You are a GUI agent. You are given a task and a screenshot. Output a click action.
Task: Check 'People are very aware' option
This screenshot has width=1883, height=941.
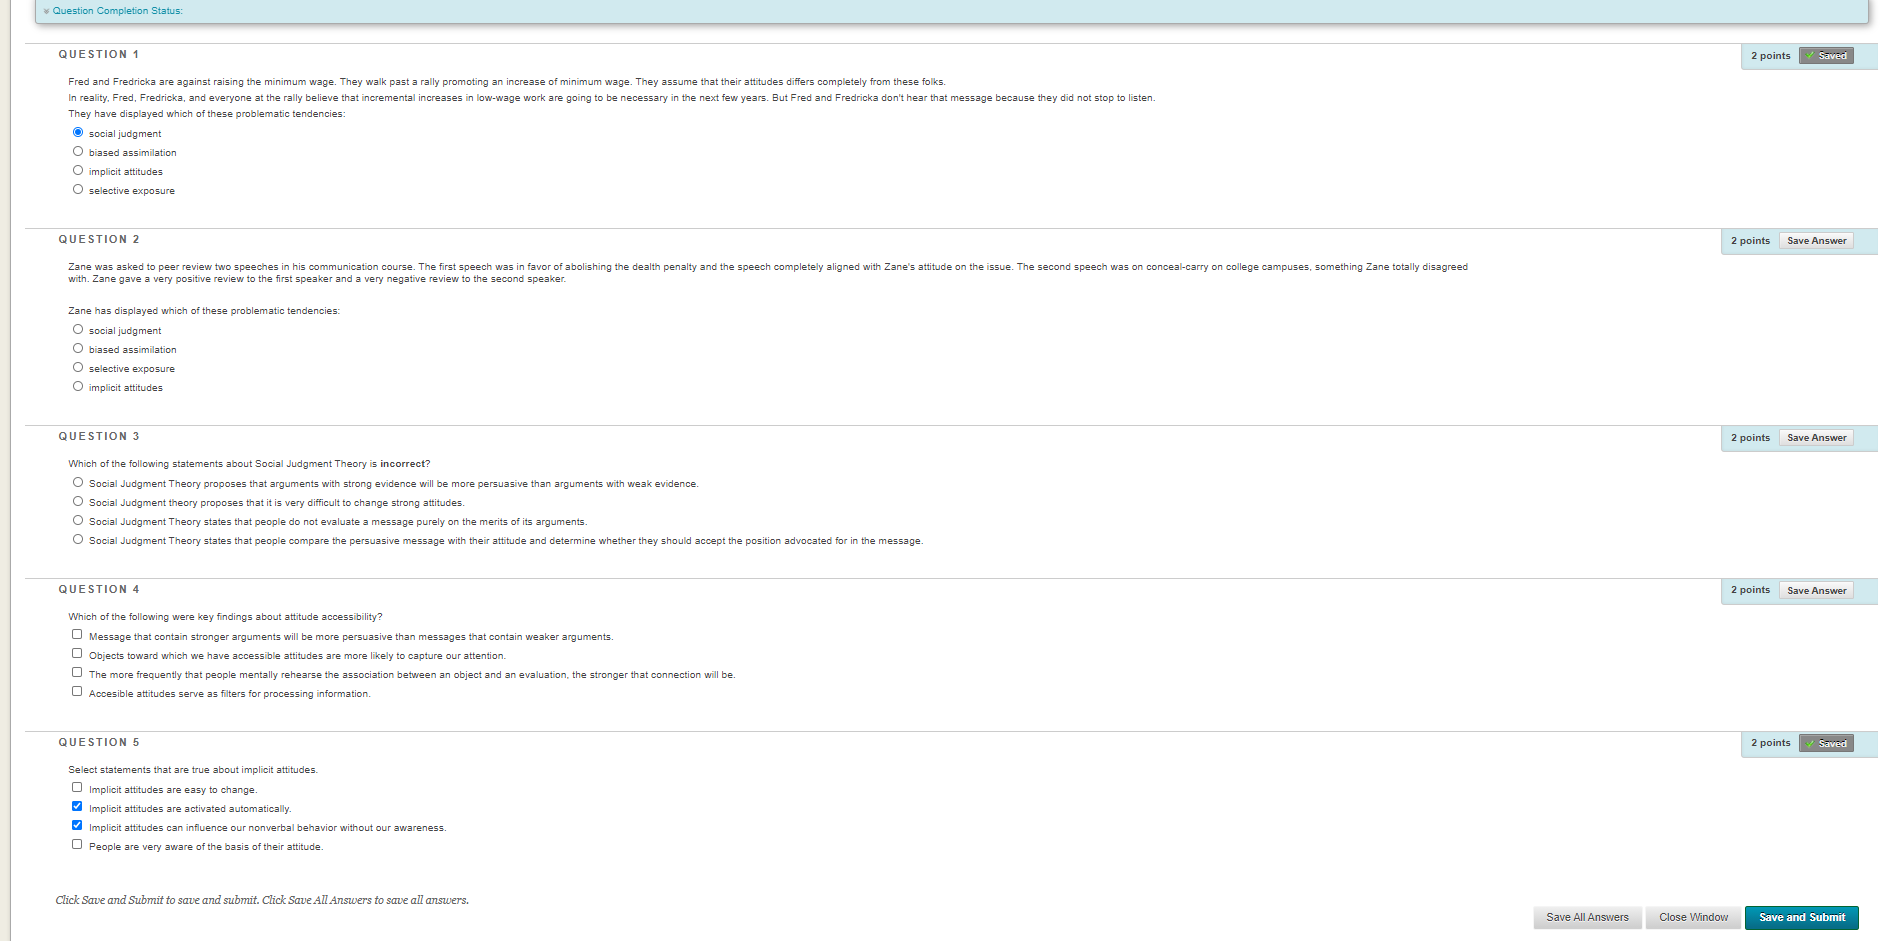click(77, 845)
